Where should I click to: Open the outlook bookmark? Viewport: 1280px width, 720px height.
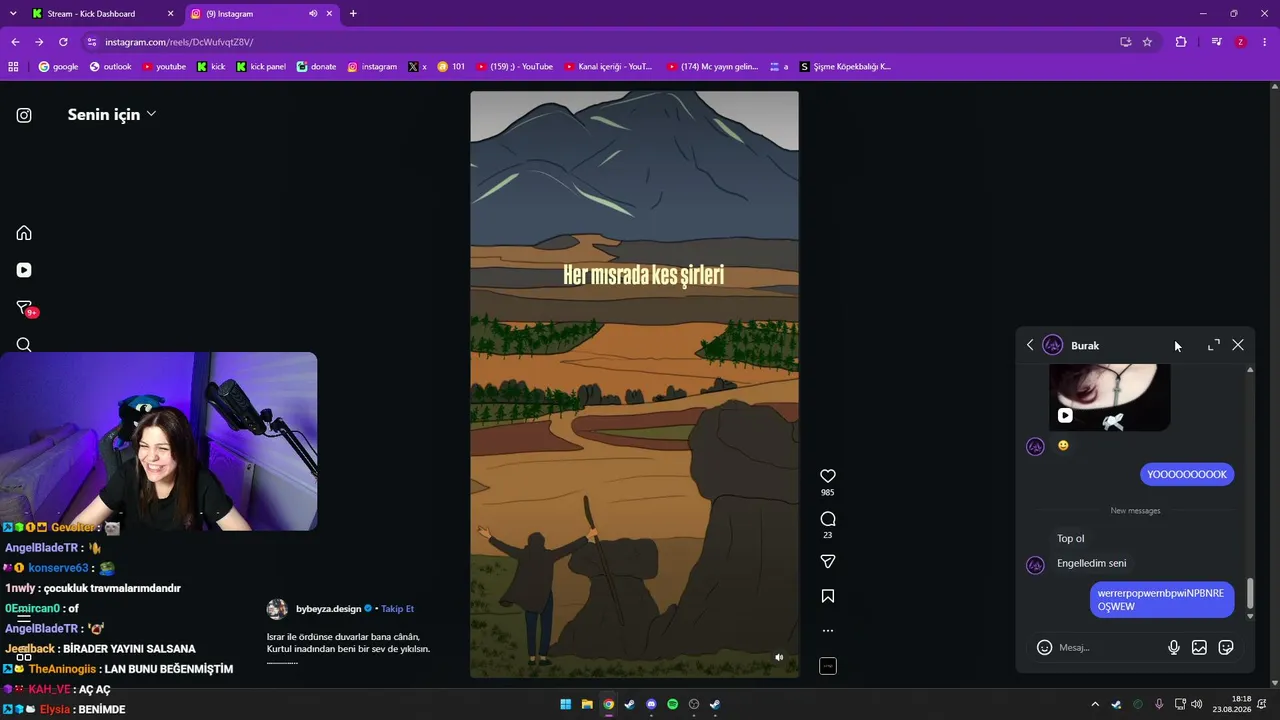coord(110,67)
